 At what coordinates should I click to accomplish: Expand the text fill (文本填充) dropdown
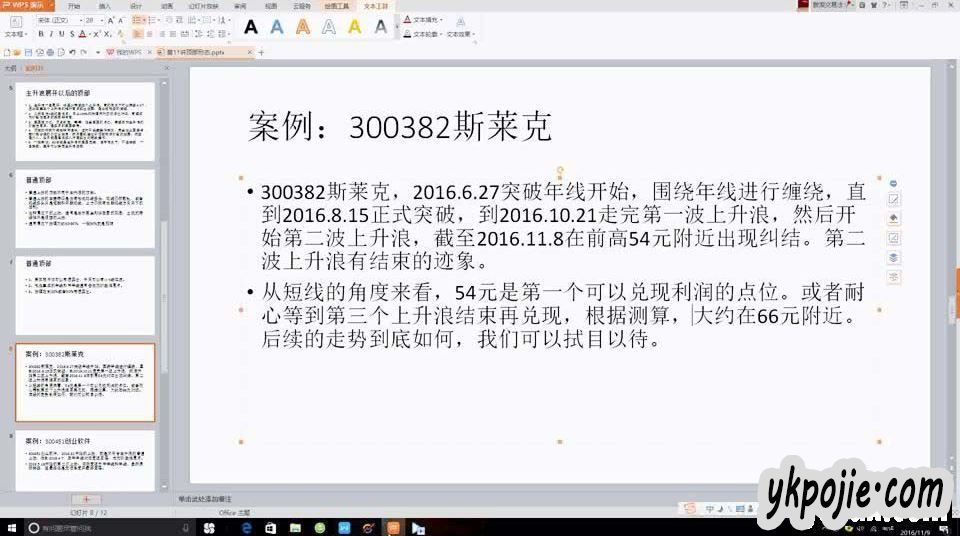[x=443, y=20]
